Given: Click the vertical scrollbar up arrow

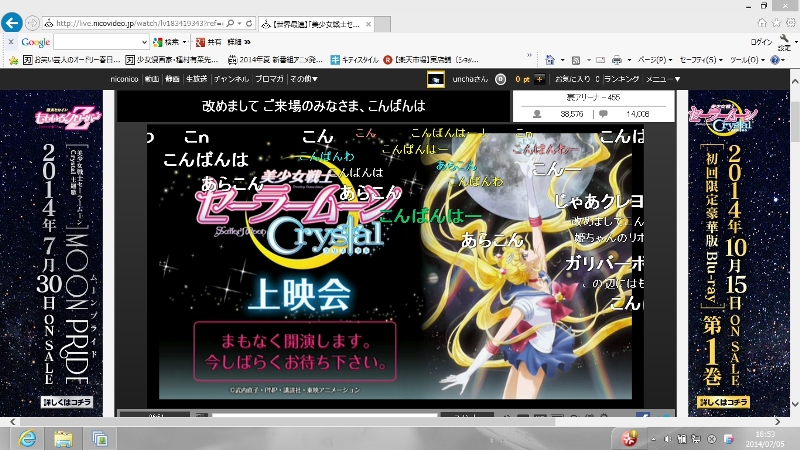Looking at the screenshot, I should click(x=795, y=82).
